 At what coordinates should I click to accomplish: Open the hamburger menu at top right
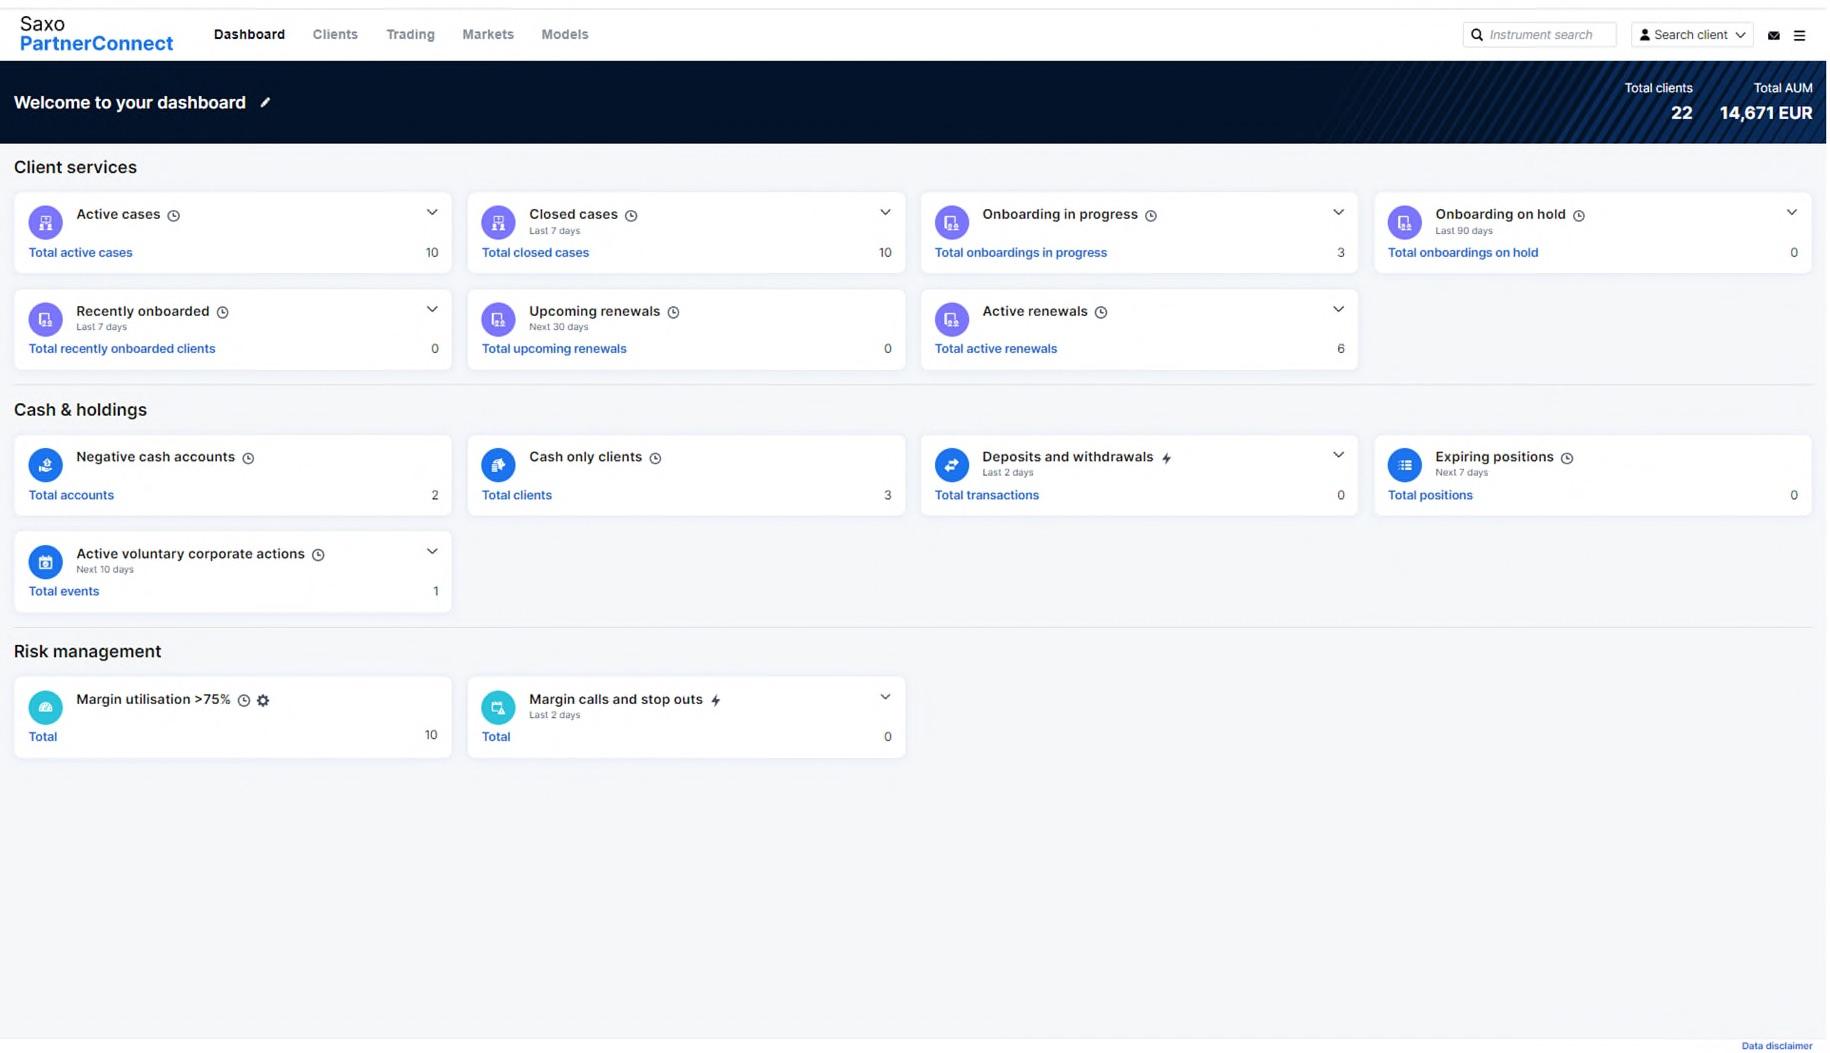(x=1800, y=35)
